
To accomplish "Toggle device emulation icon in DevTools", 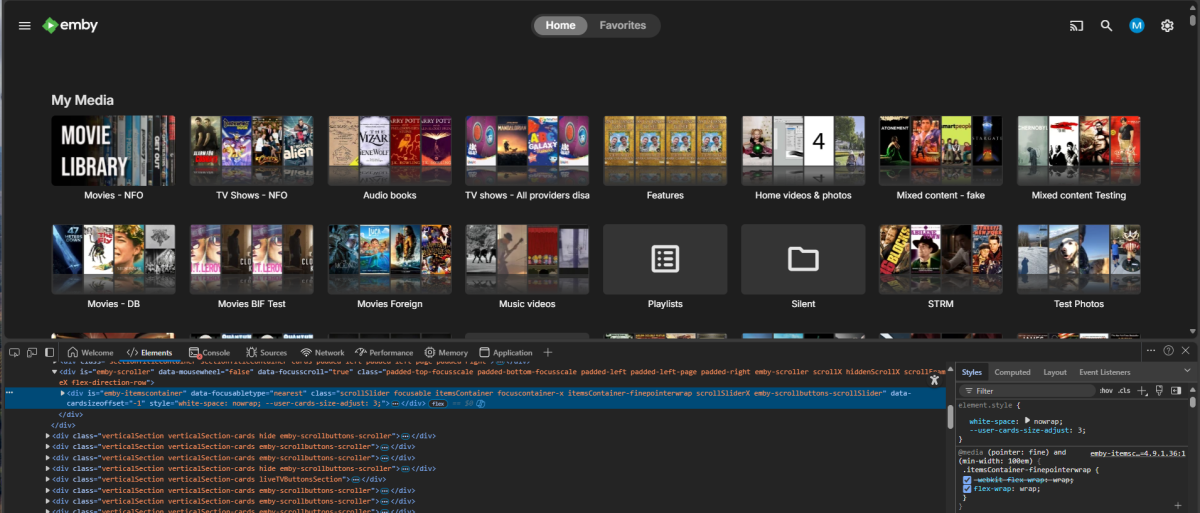I will (x=32, y=352).
